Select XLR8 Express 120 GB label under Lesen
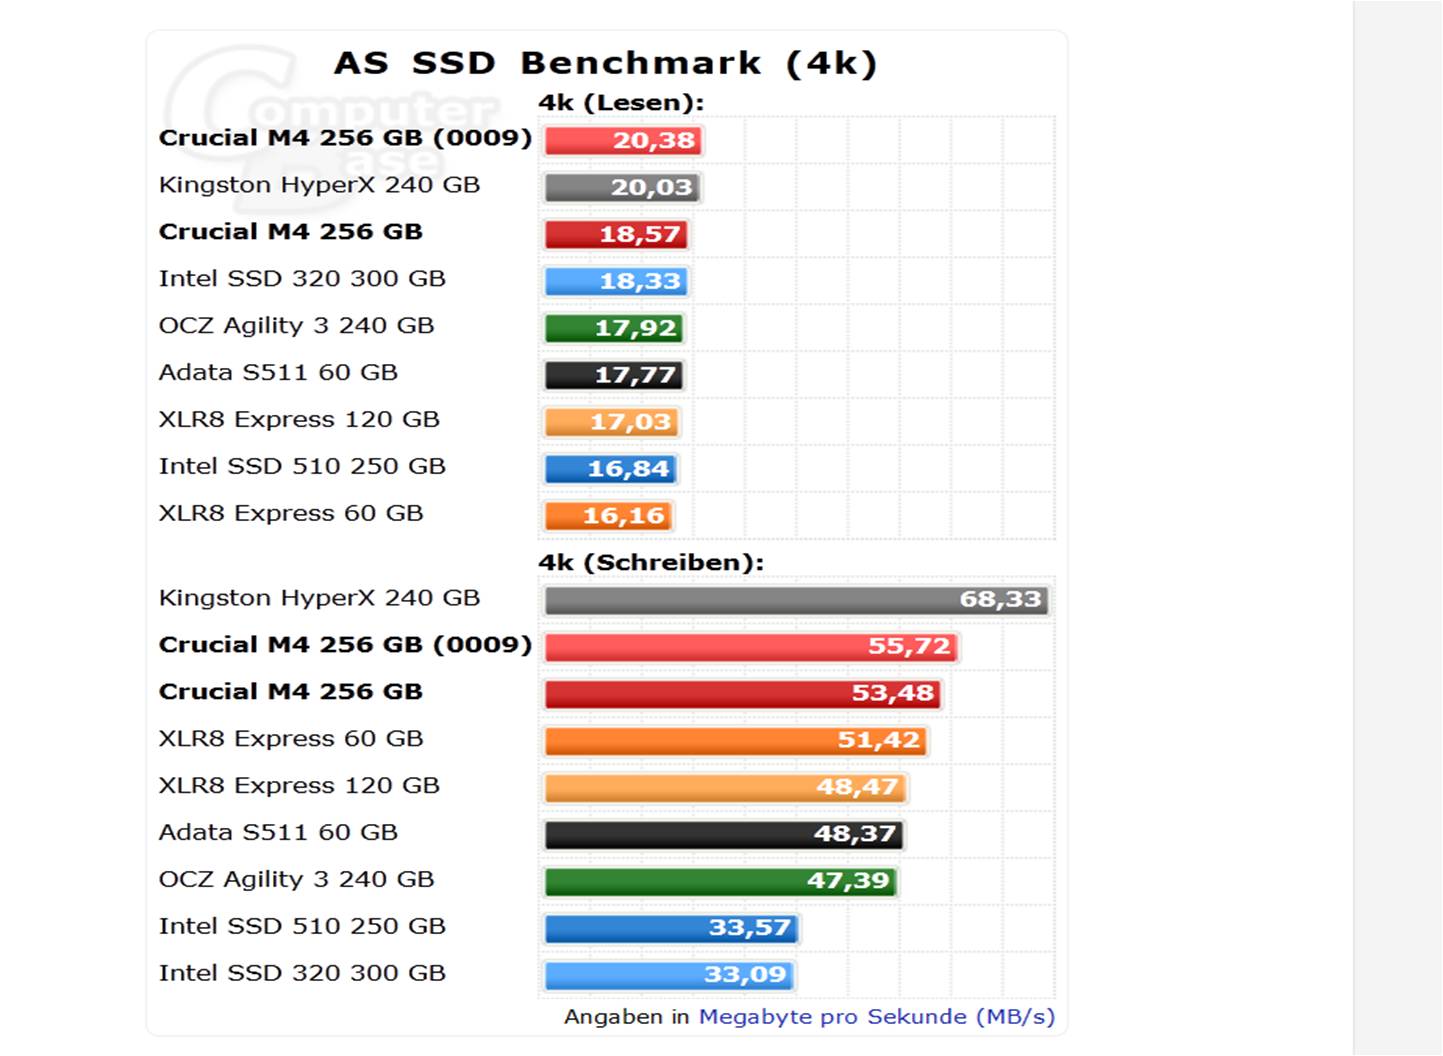Image resolution: width=1443 pixels, height=1056 pixels. point(299,421)
